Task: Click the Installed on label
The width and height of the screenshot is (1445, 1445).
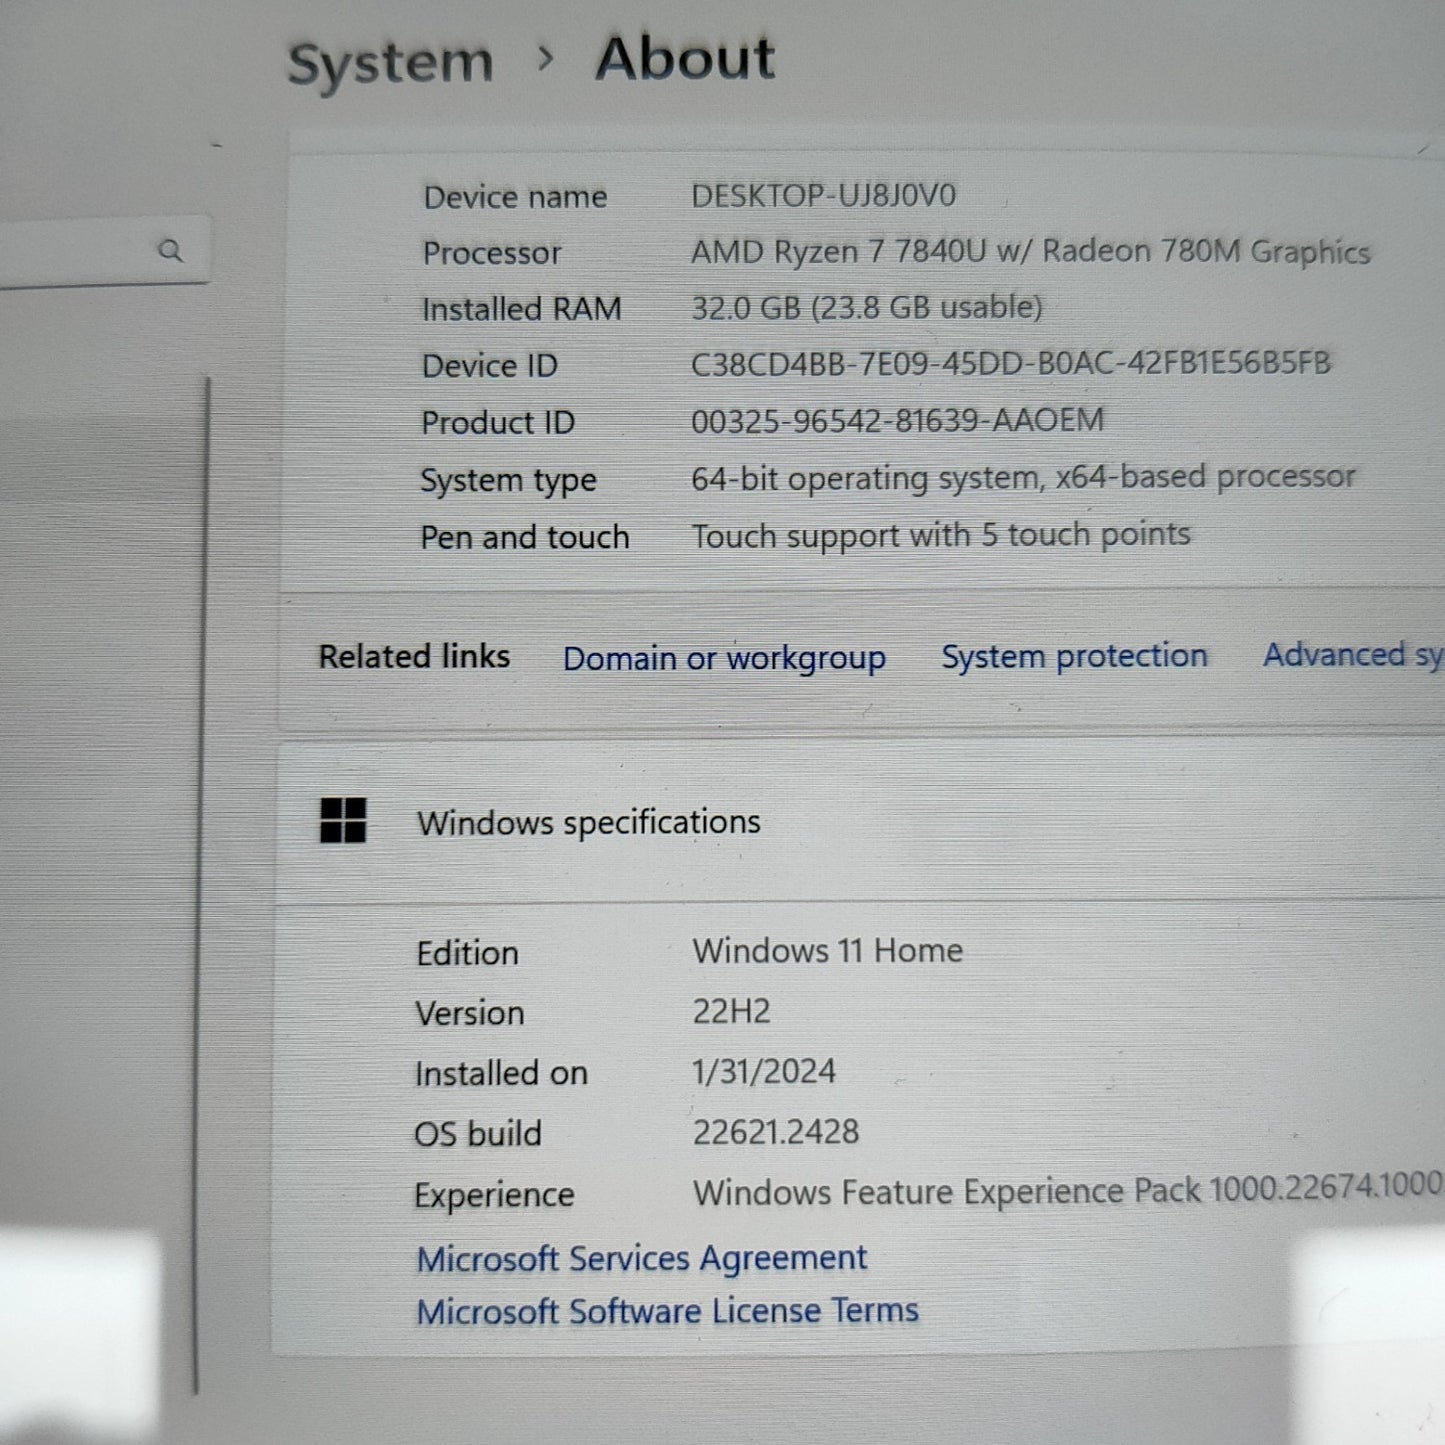Action: click(x=501, y=1073)
